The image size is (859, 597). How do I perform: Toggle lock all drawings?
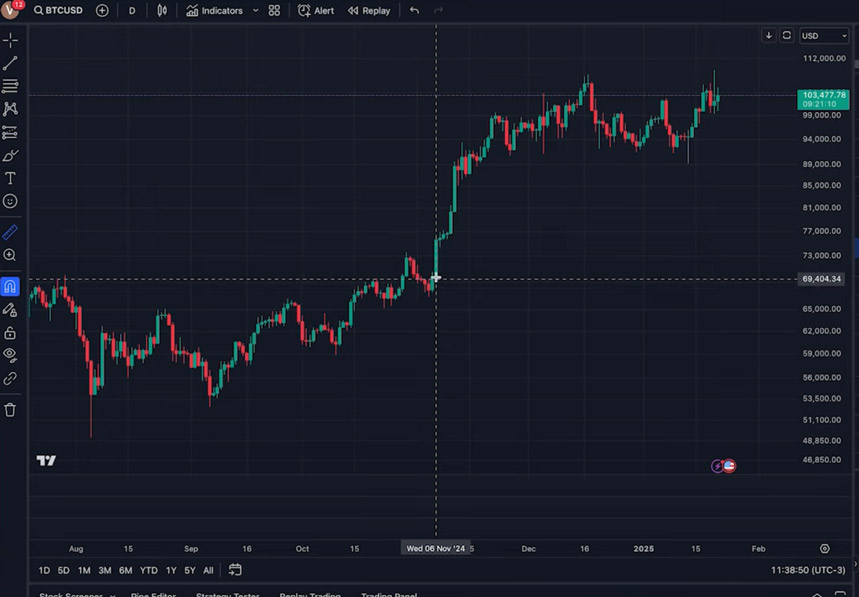click(x=10, y=333)
